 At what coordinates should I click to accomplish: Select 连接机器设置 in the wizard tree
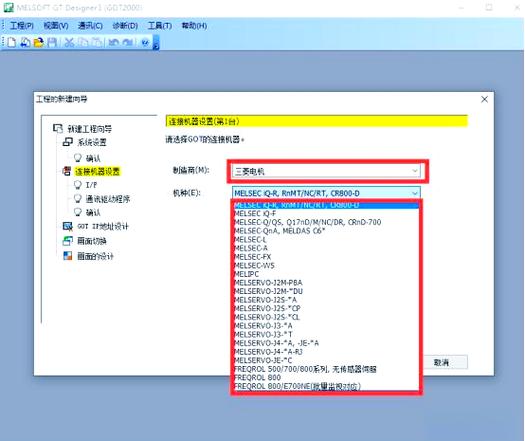click(97, 171)
